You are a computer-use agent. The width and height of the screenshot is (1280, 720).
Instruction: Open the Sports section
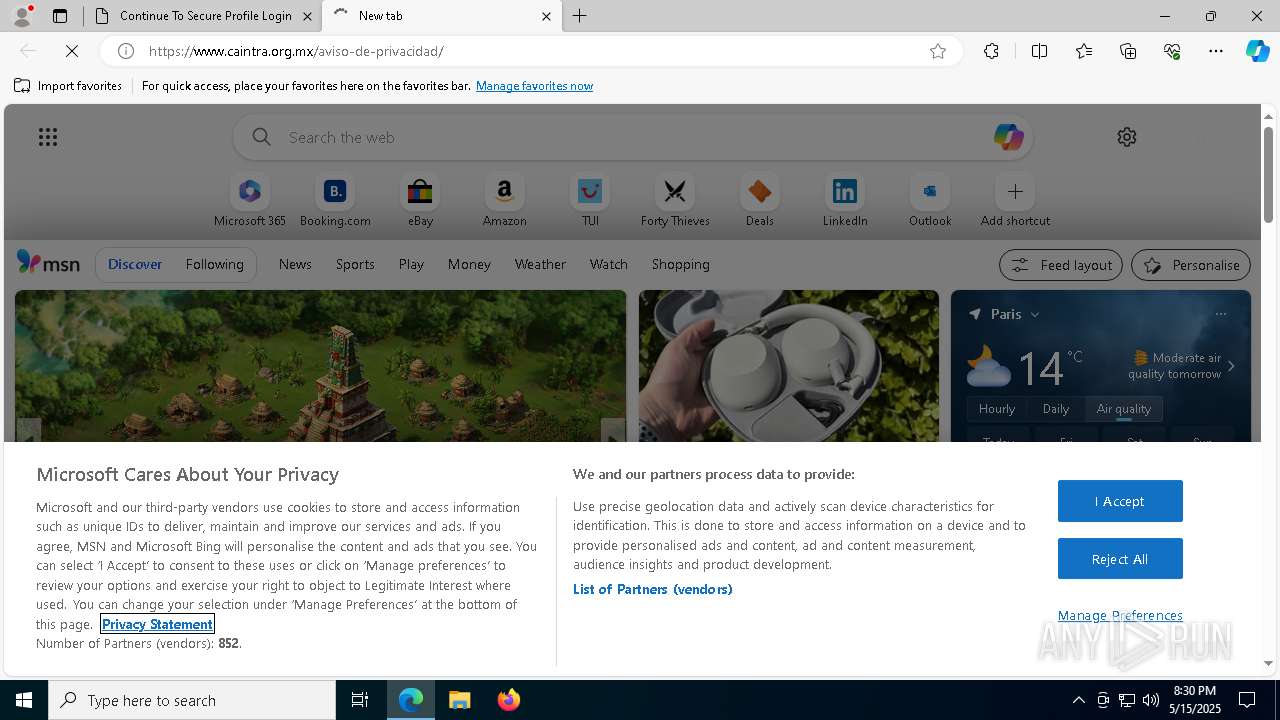coord(355,264)
